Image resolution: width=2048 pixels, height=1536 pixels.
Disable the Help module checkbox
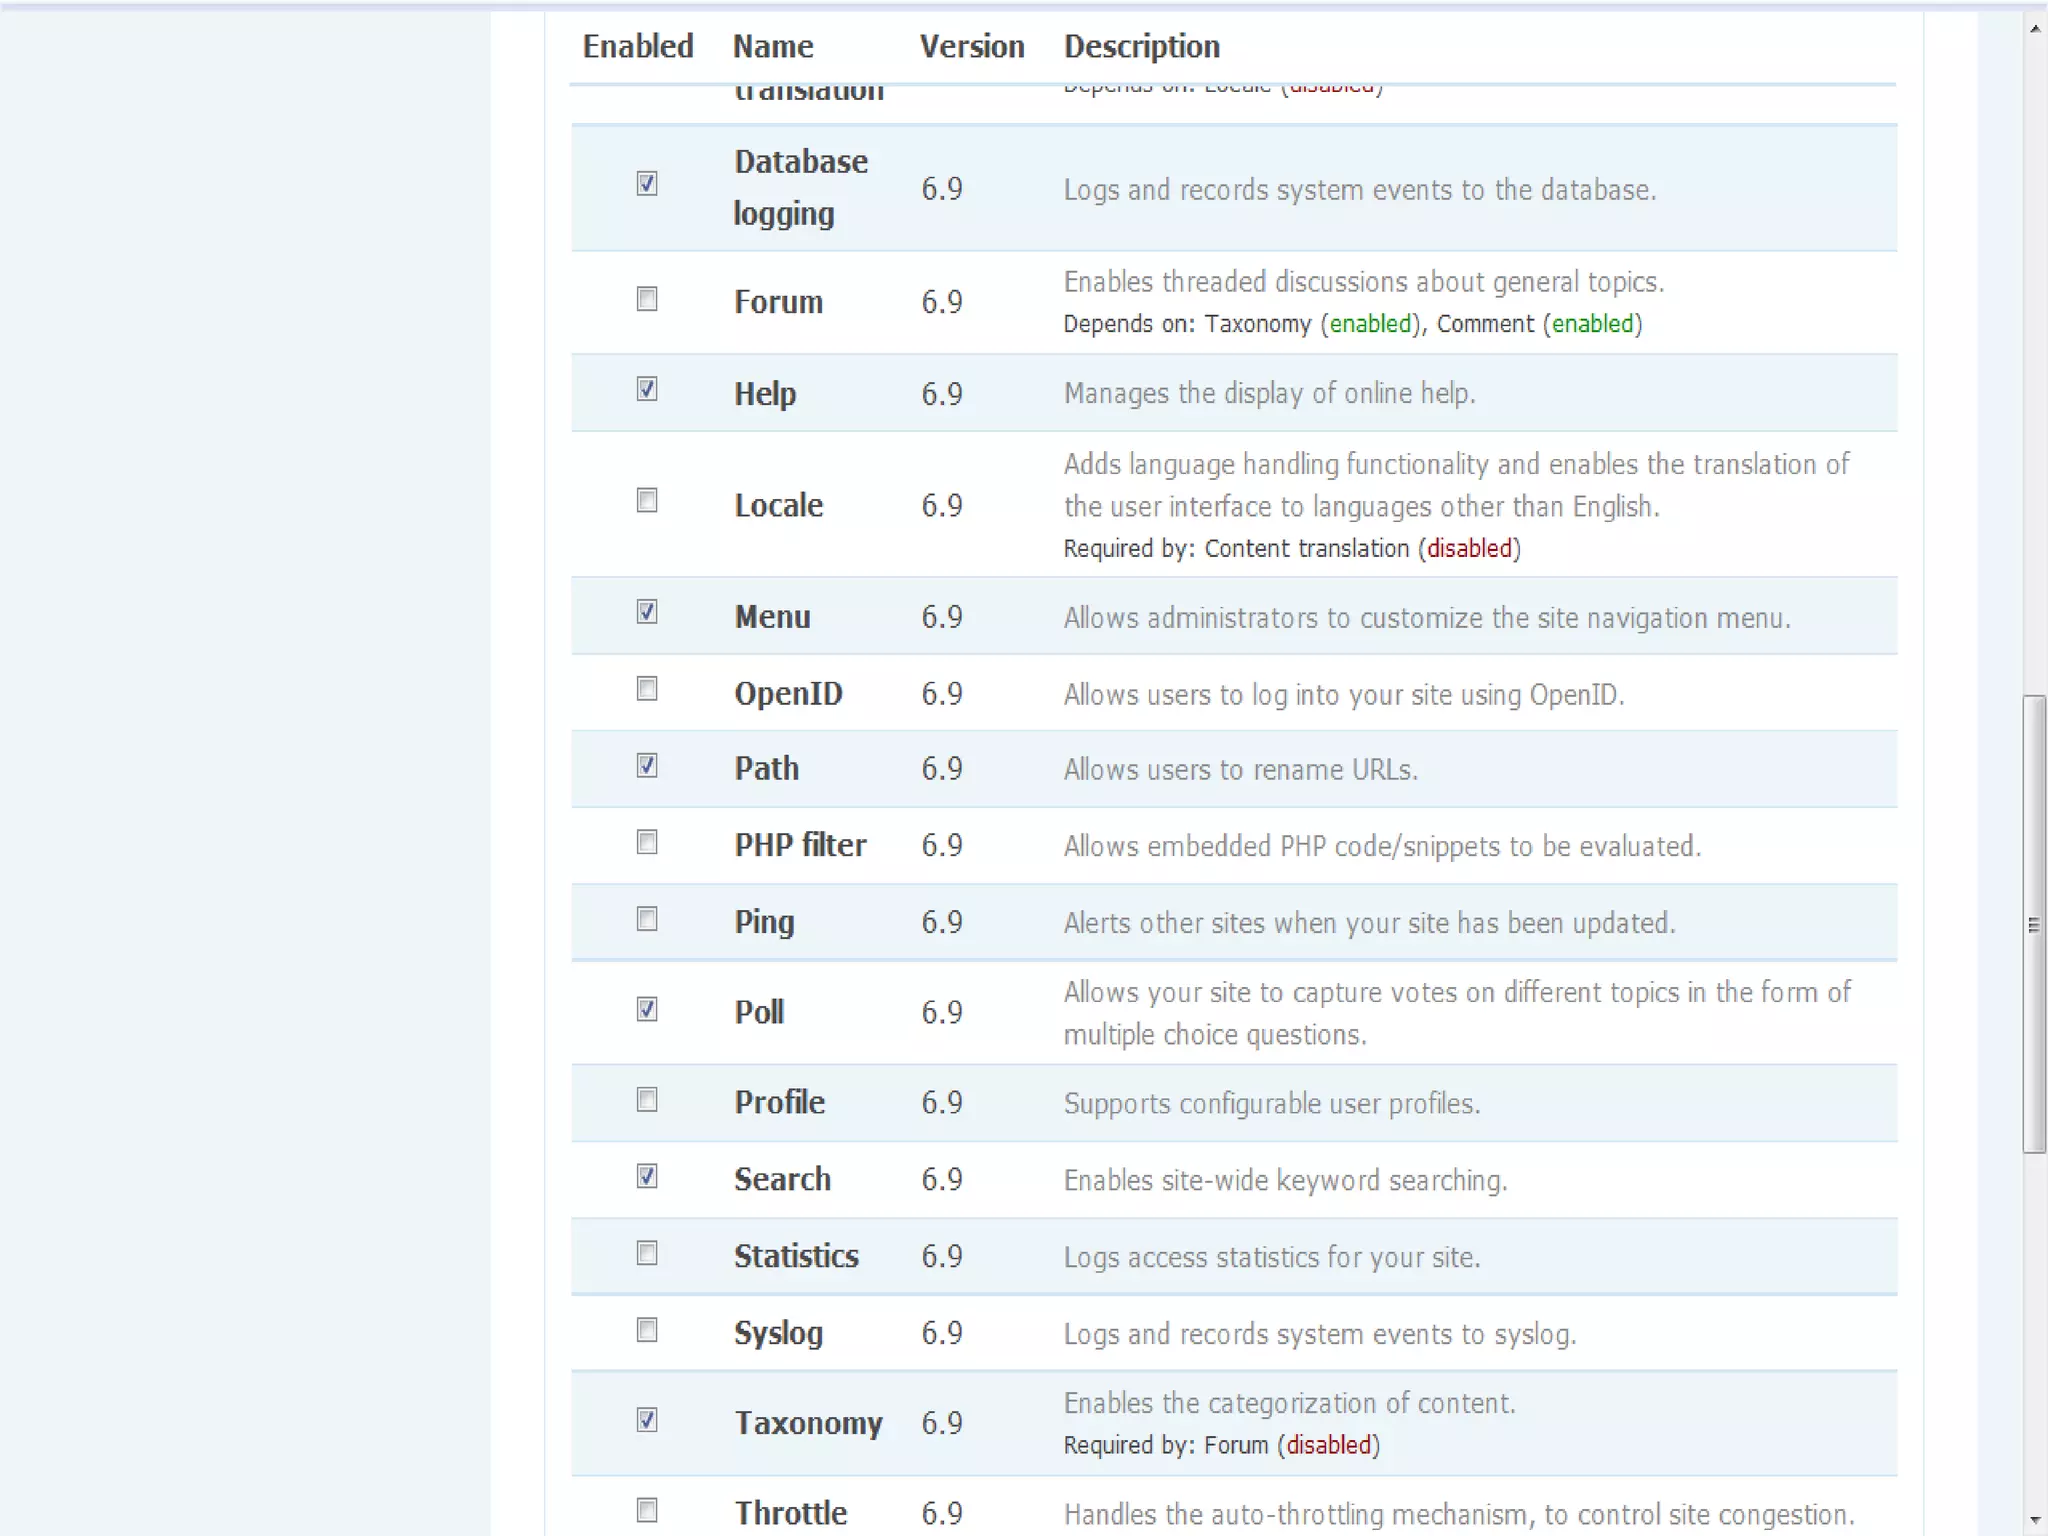[x=647, y=389]
